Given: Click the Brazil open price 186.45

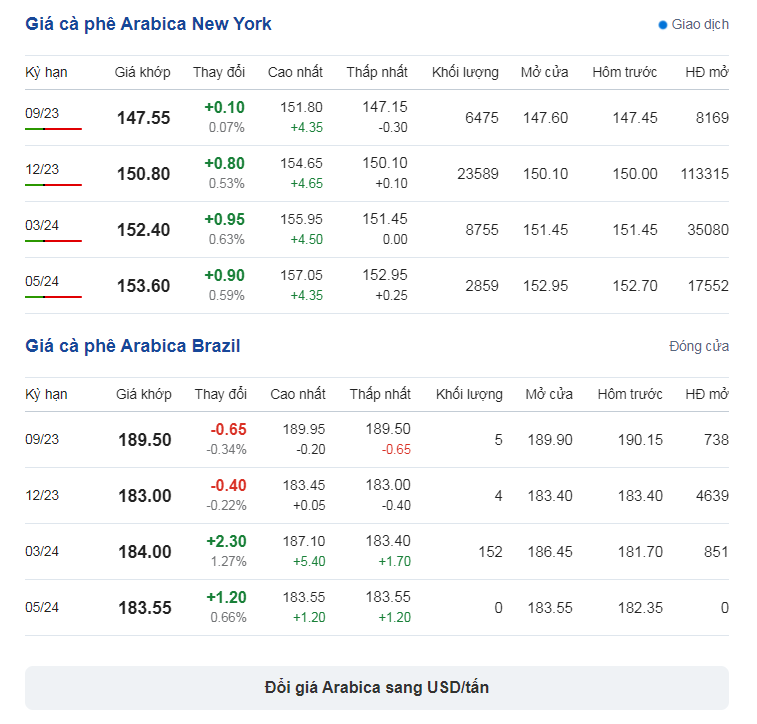Looking at the screenshot, I should click(x=550, y=552).
